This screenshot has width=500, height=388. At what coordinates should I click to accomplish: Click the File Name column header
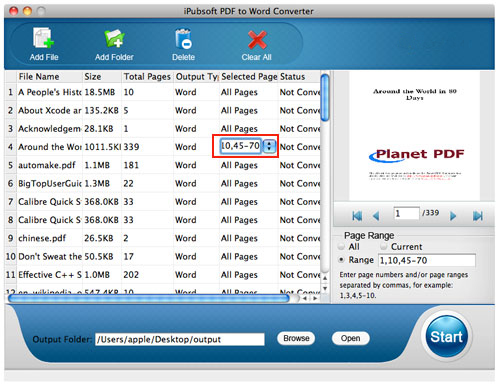49,77
